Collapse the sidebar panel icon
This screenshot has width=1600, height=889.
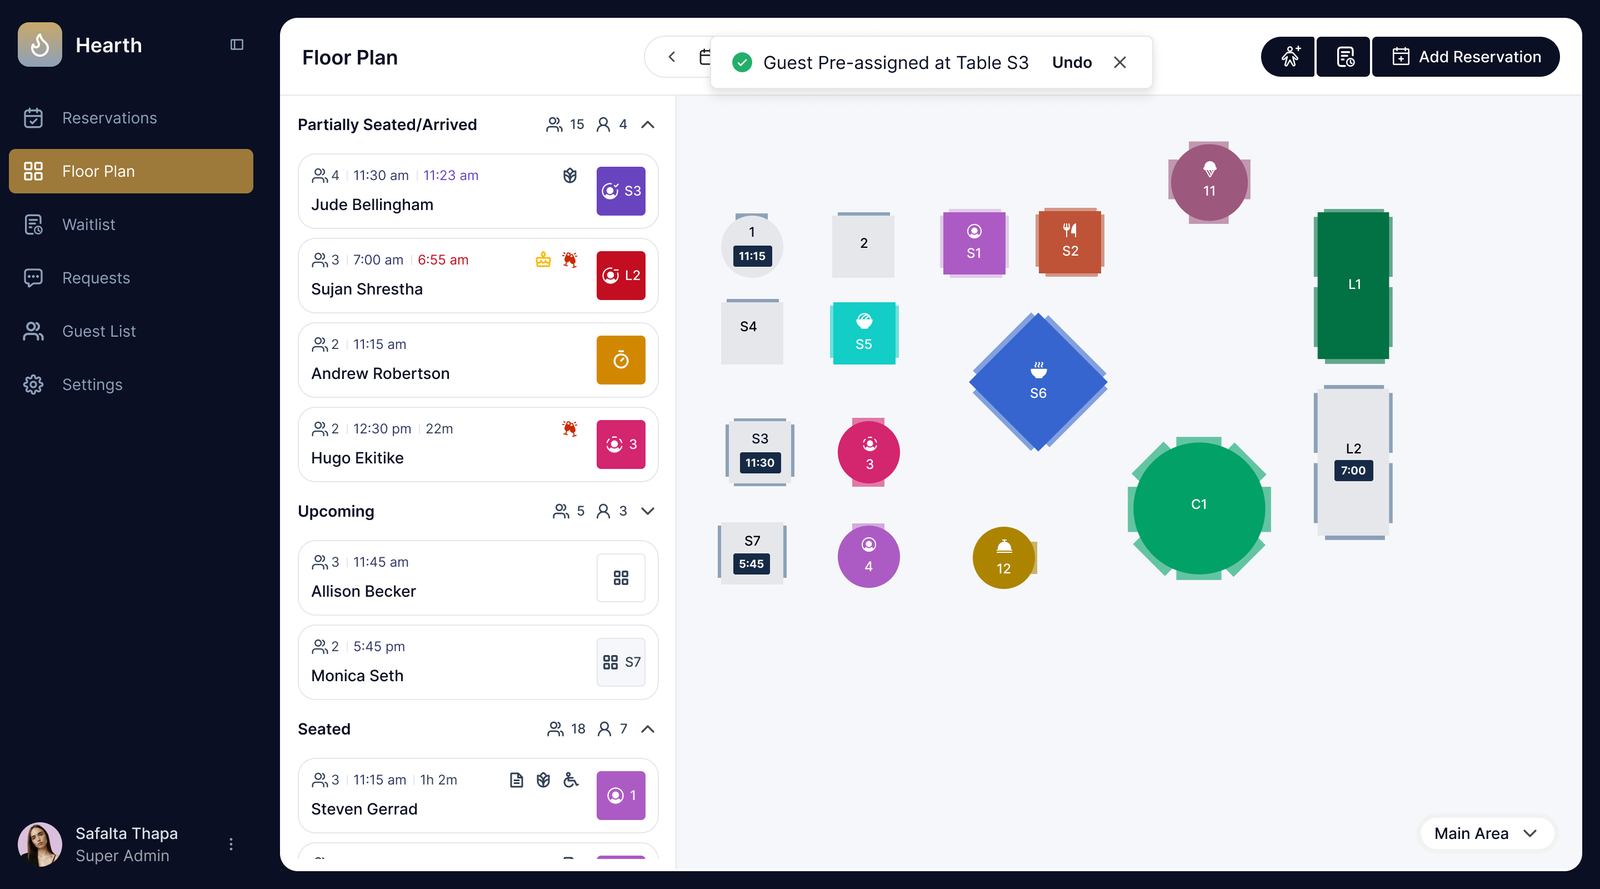pos(237,45)
